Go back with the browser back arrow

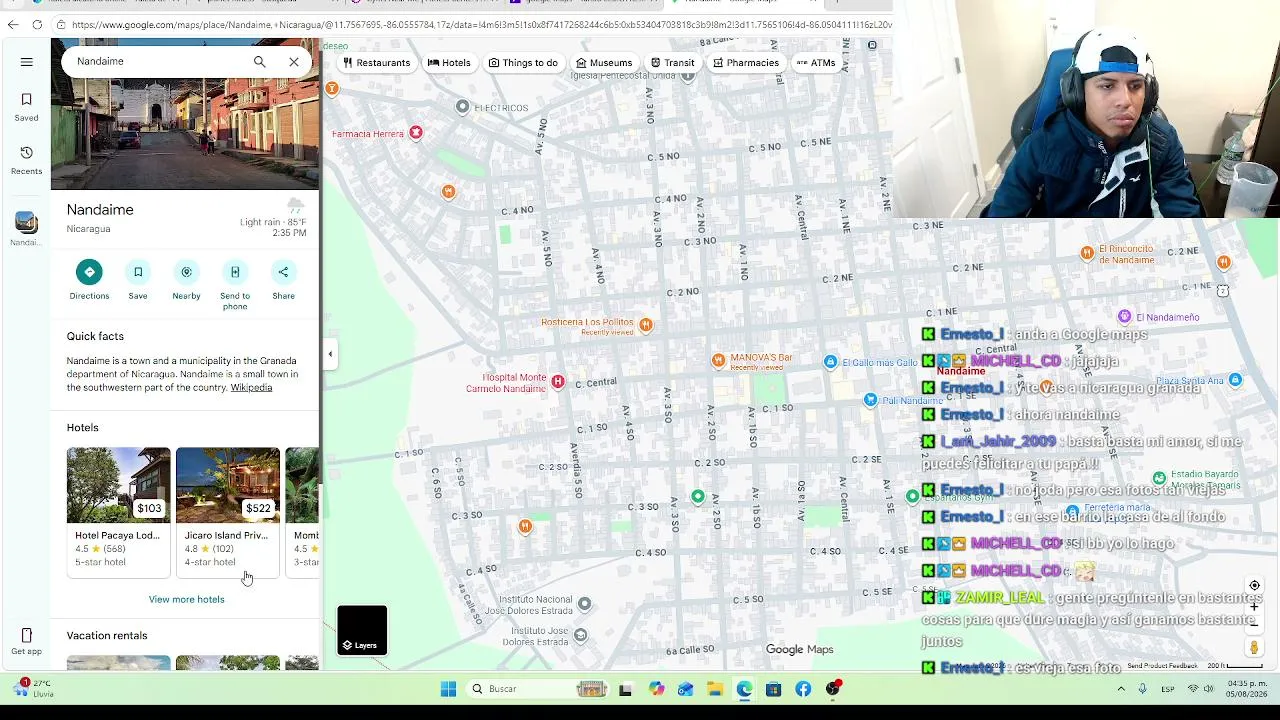point(13,25)
